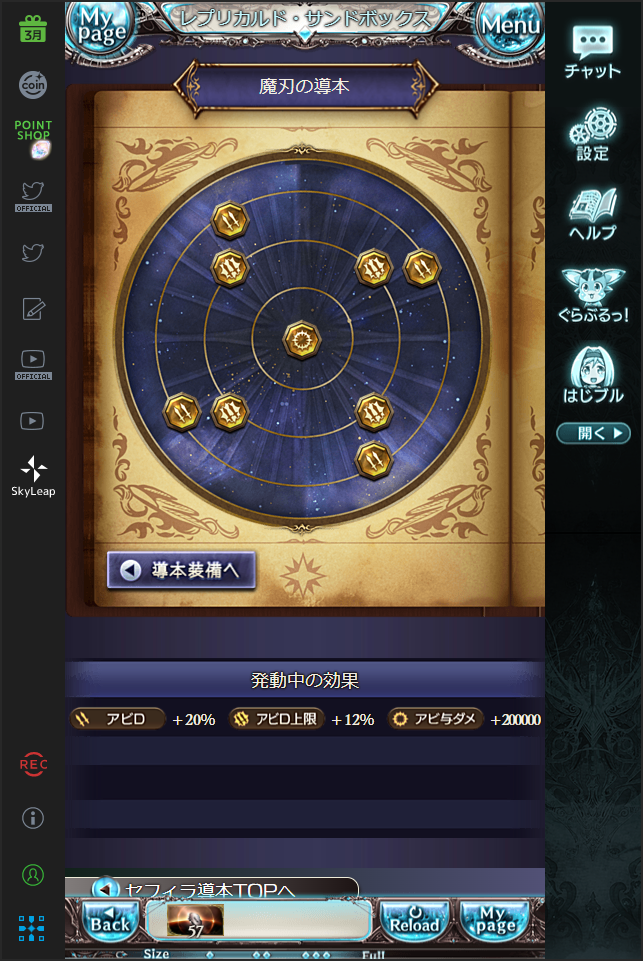
Task: Reload the game page
Action: point(414,921)
